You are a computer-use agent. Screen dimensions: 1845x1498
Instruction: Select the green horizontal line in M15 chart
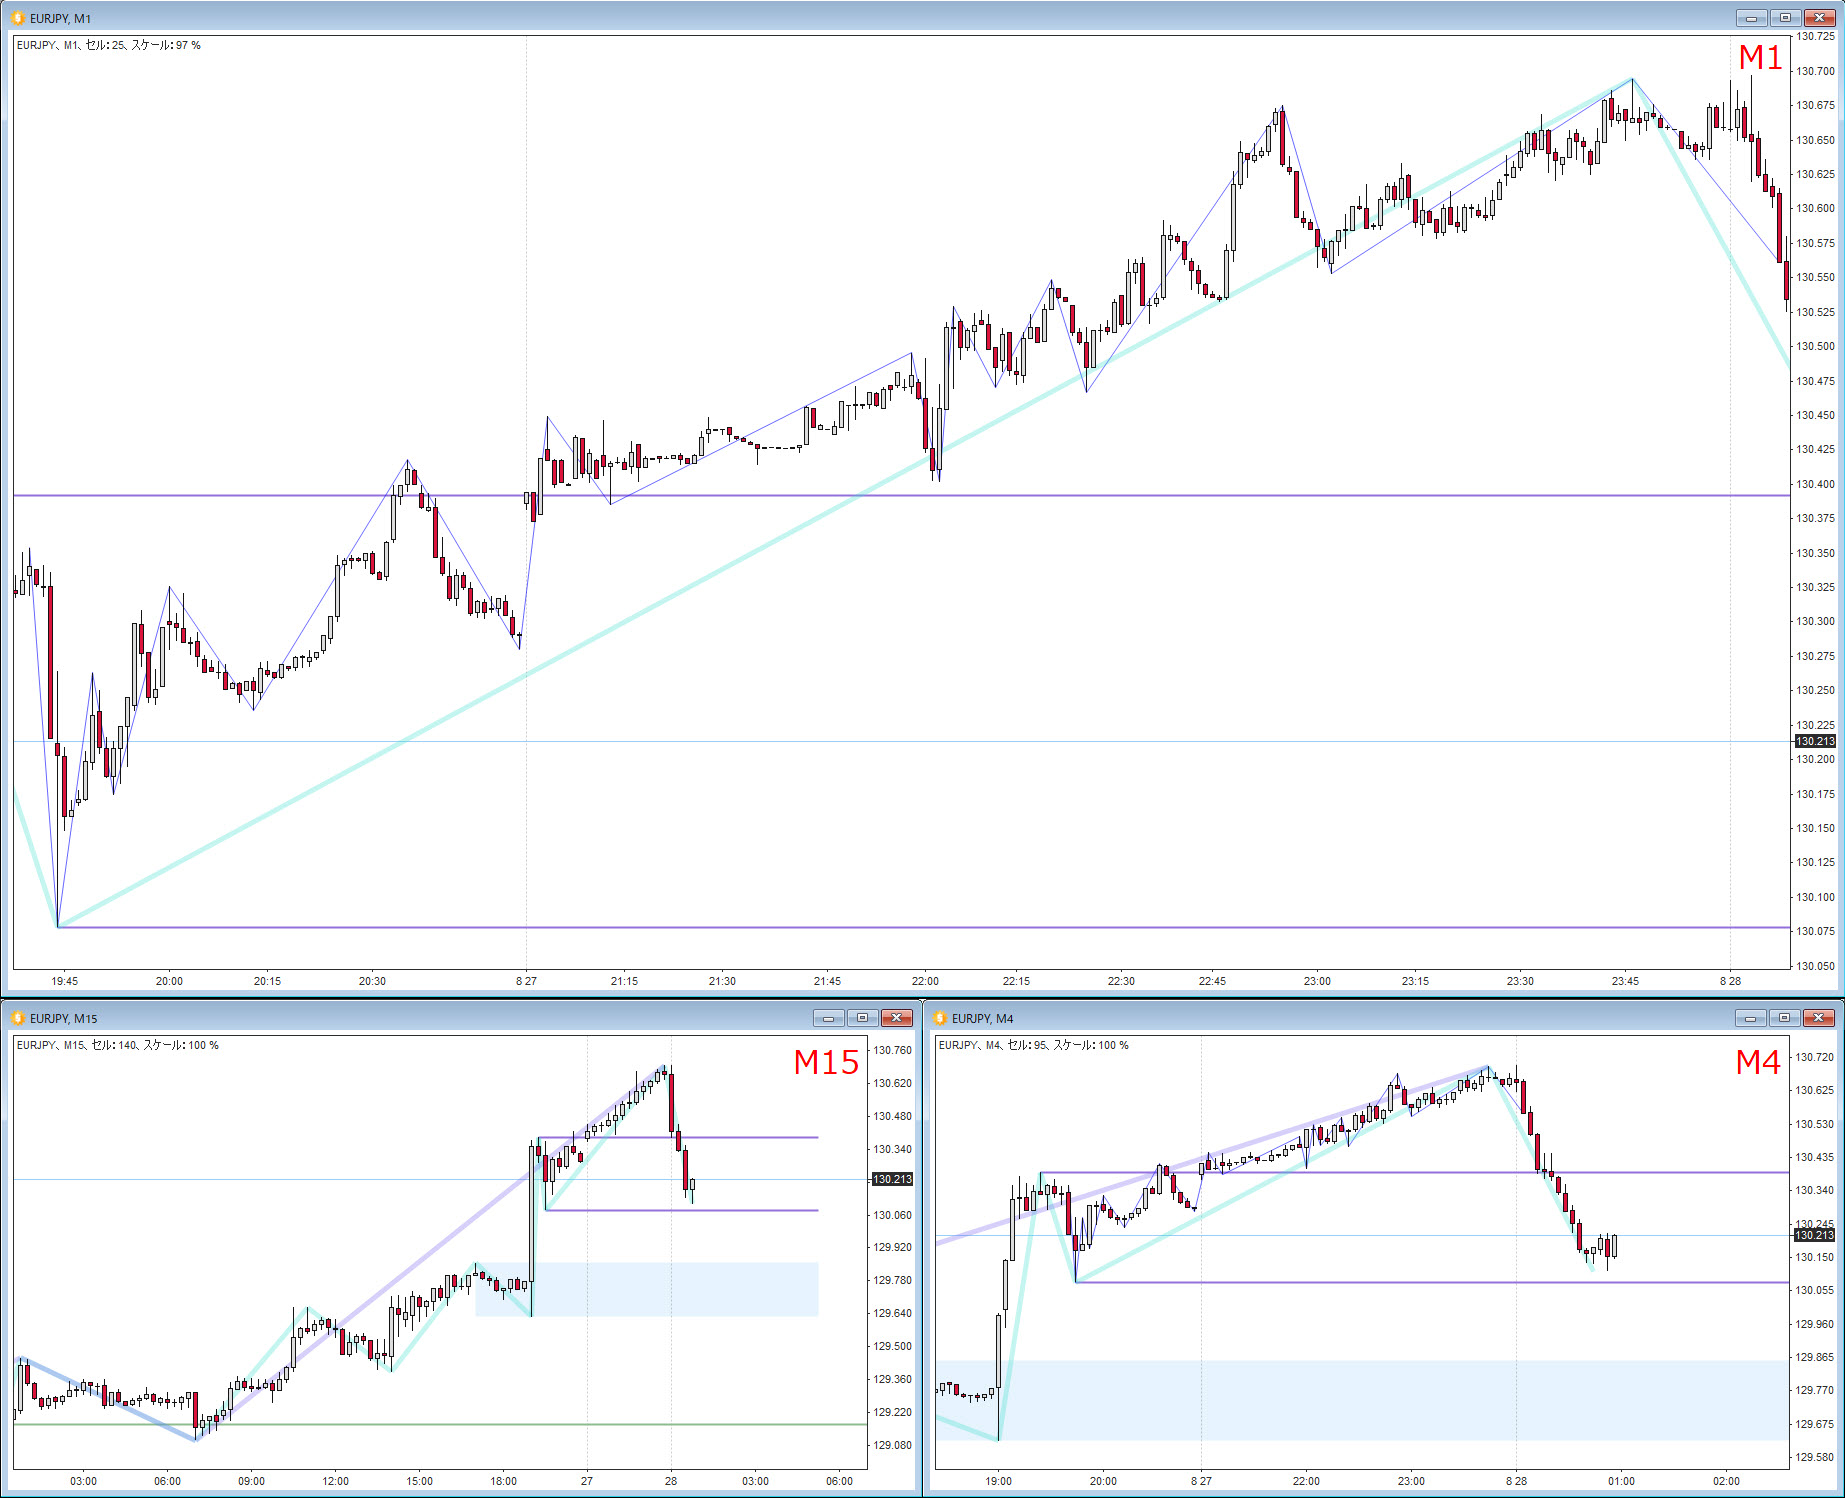(x=440, y=1424)
